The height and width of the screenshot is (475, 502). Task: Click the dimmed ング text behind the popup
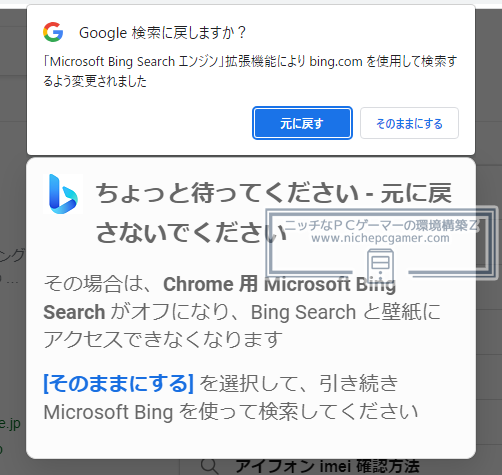click(x=13, y=255)
